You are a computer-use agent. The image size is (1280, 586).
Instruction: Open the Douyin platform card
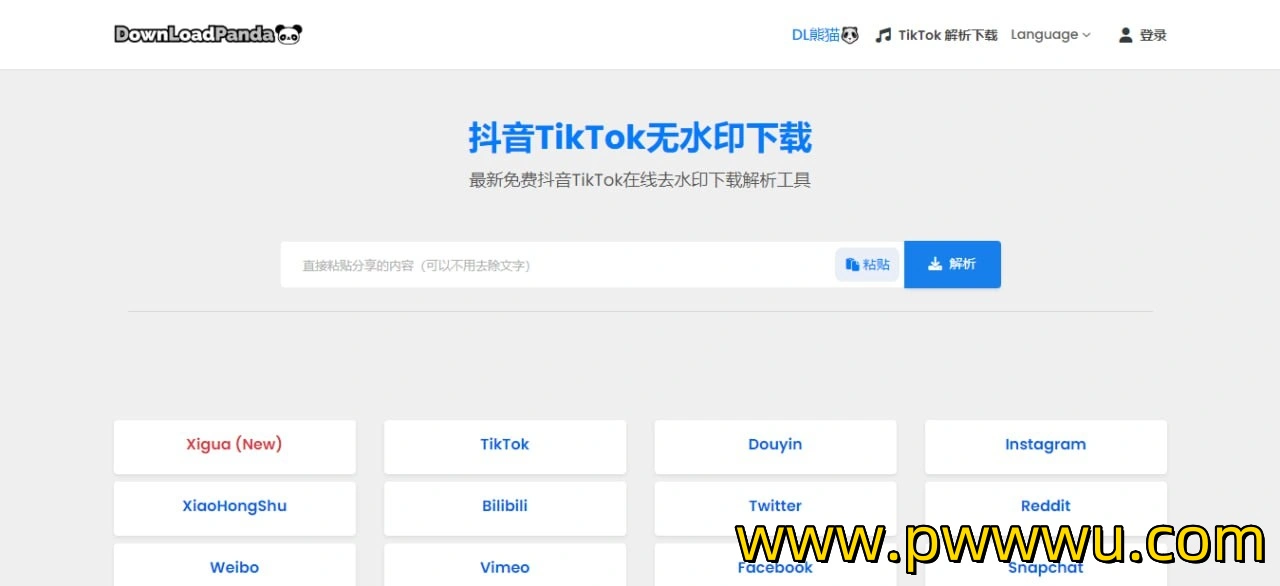[775, 446]
